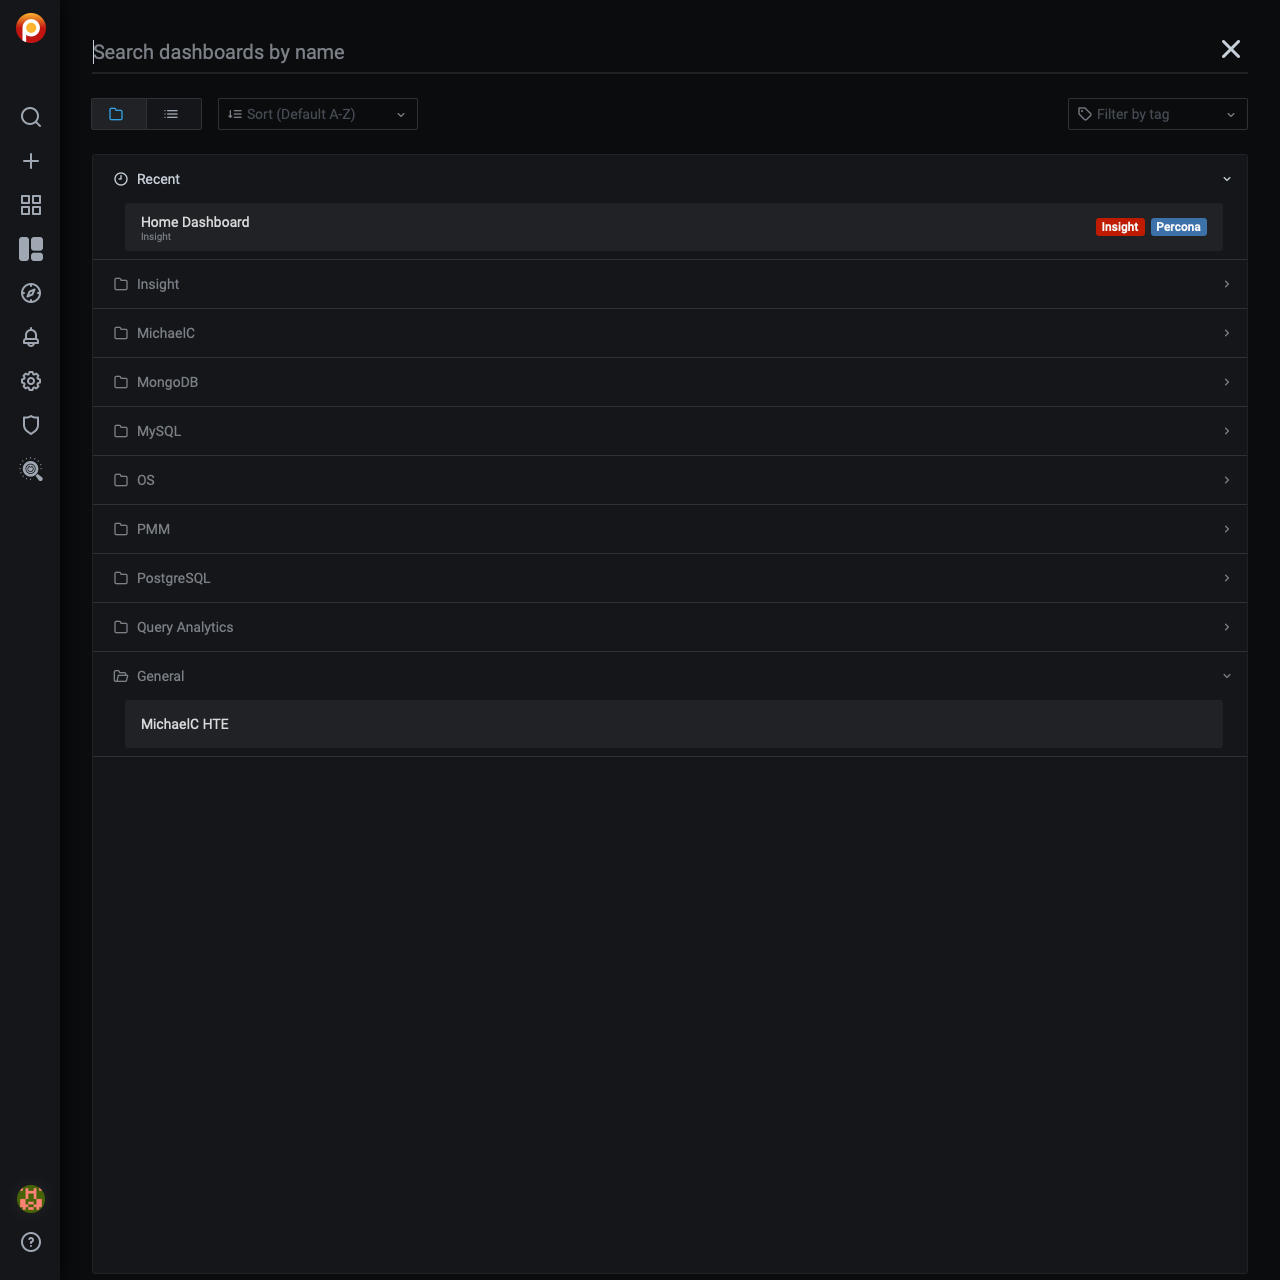
Task: Click the user avatar icon
Action: [x=31, y=1198]
